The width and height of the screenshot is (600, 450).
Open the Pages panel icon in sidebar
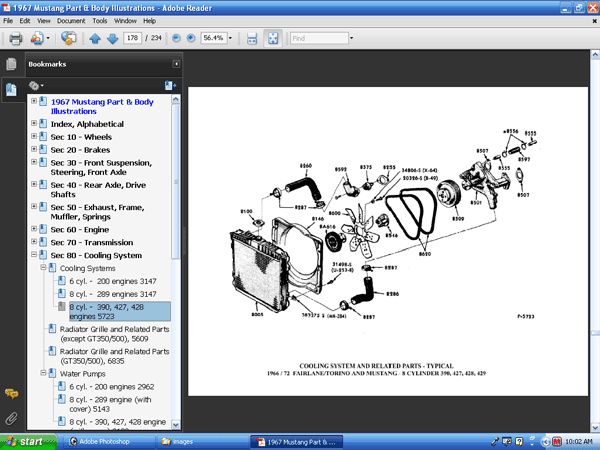point(11,64)
